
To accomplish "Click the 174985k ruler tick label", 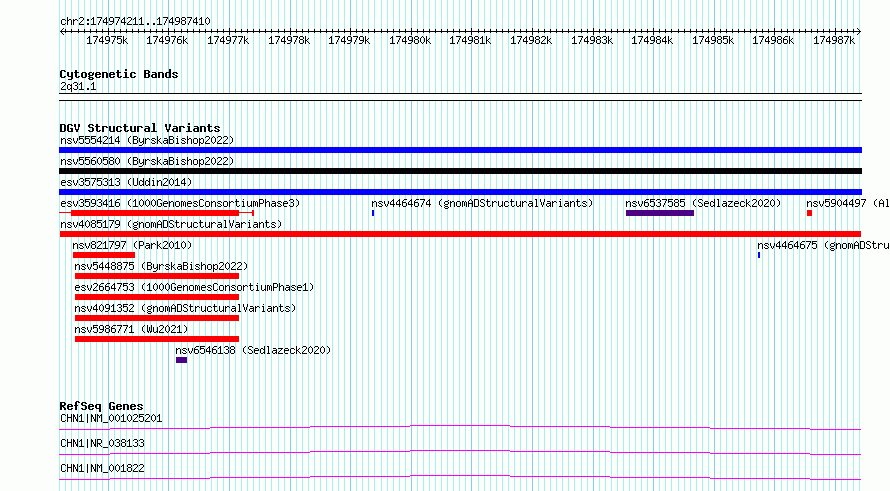I will point(713,40).
